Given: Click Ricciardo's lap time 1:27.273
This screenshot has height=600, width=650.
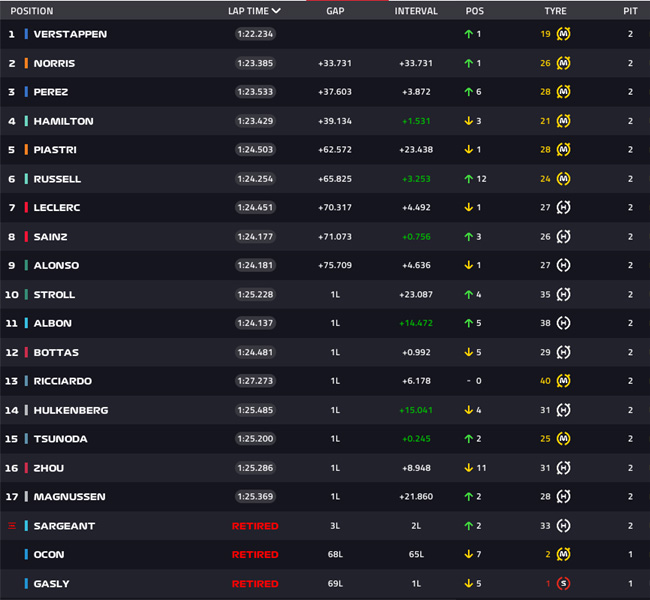Looking at the screenshot, I should (x=255, y=381).
